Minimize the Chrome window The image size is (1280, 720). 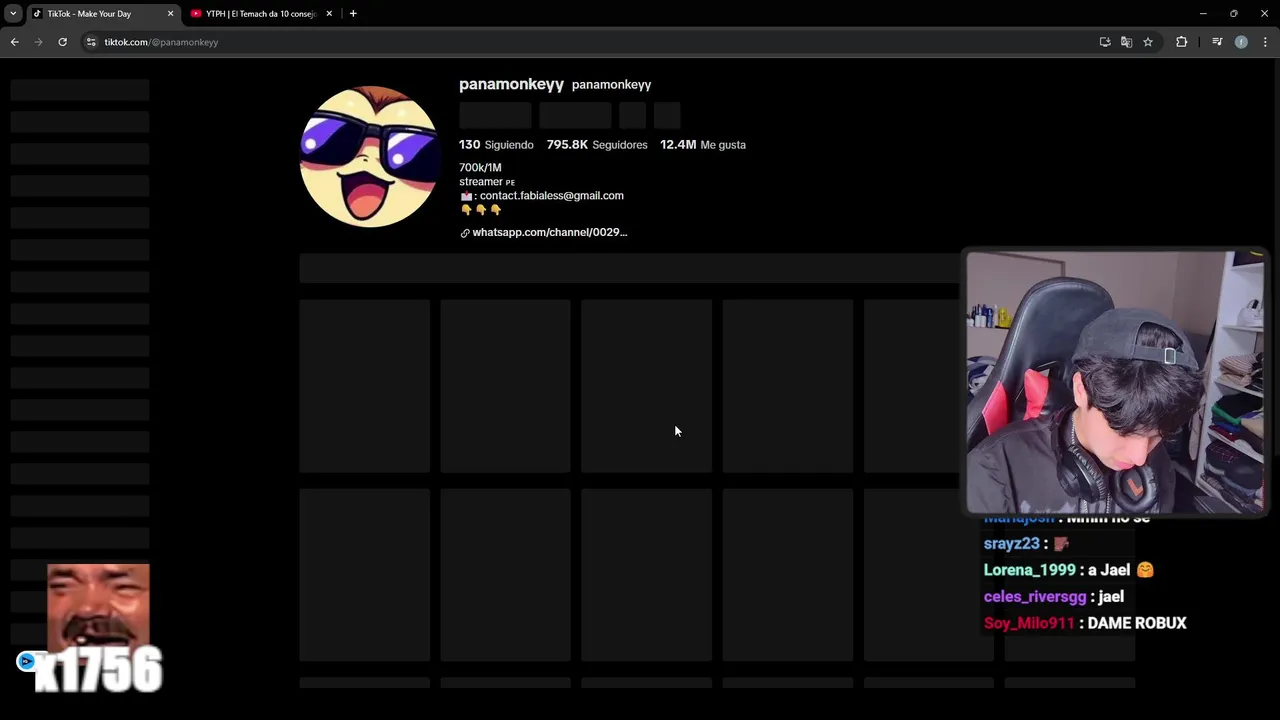[x=1203, y=14]
